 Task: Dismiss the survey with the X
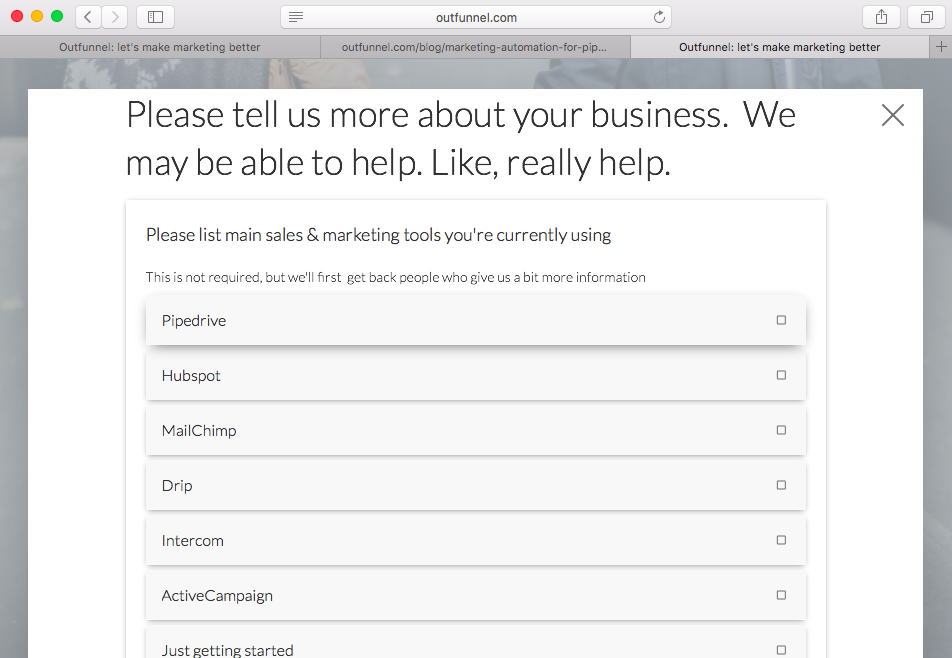(x=892, y=115)
